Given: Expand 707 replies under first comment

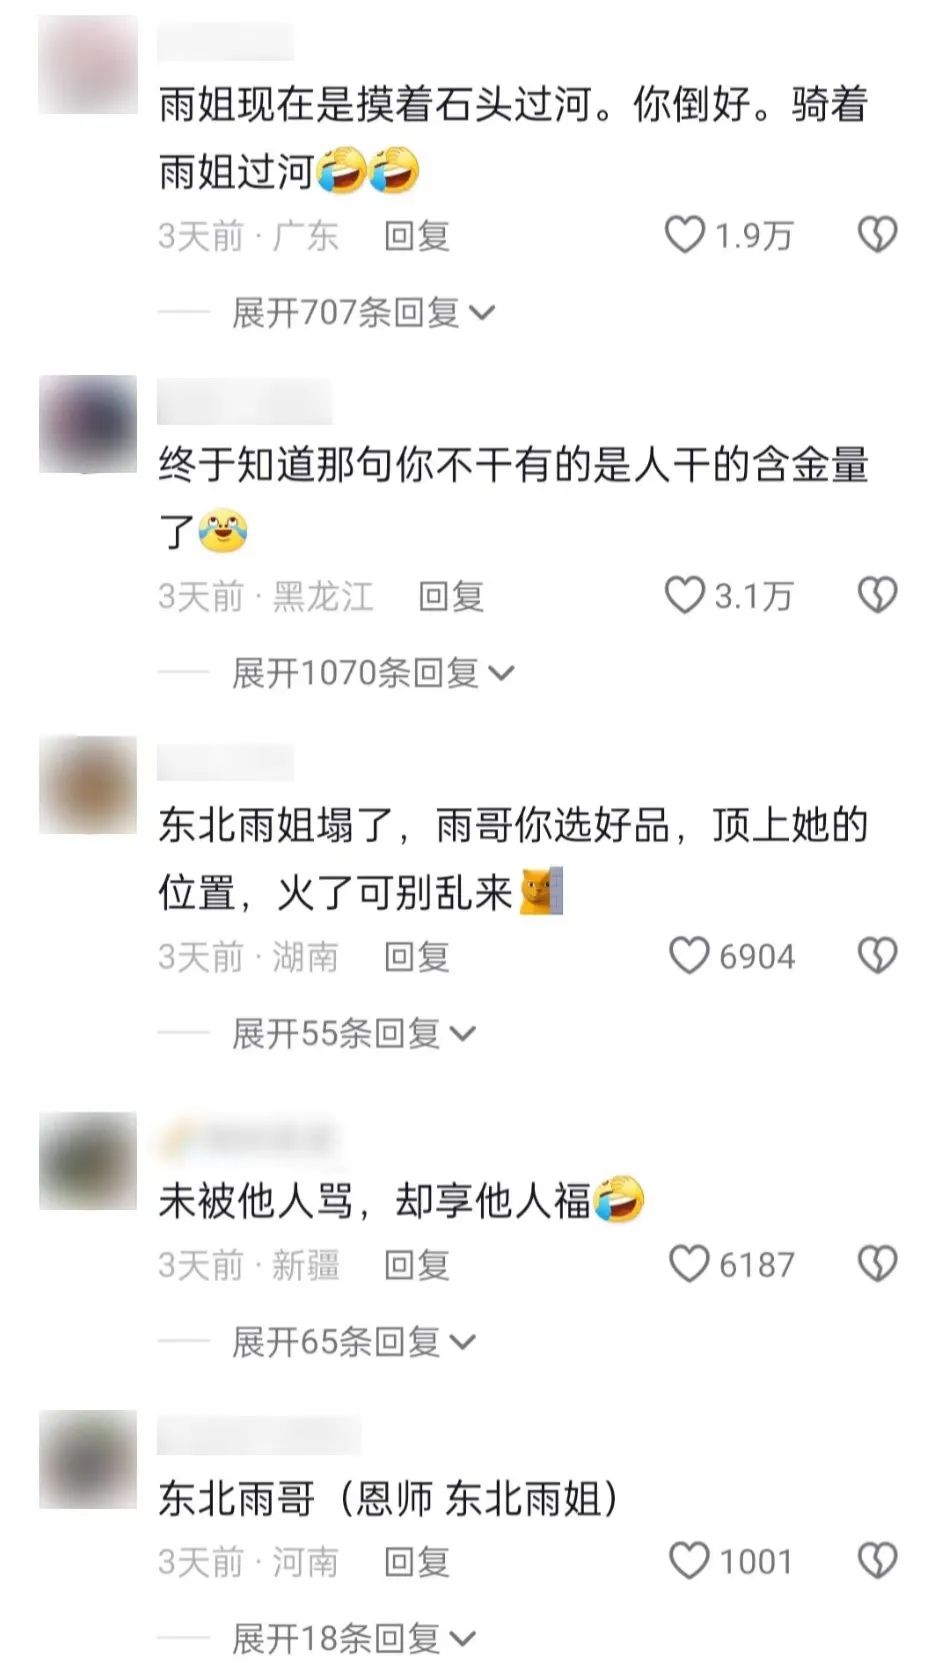Looking at the screenshot, I should coord(364,313).
